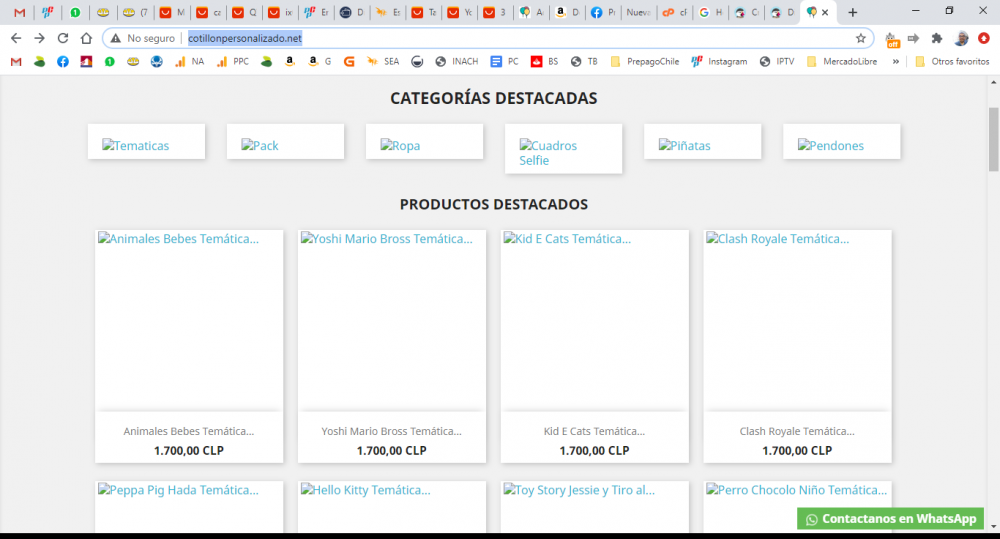Close the active cotillonpersonalizado tab
The height and width of the screenshot is (539, 1000).
825,12
